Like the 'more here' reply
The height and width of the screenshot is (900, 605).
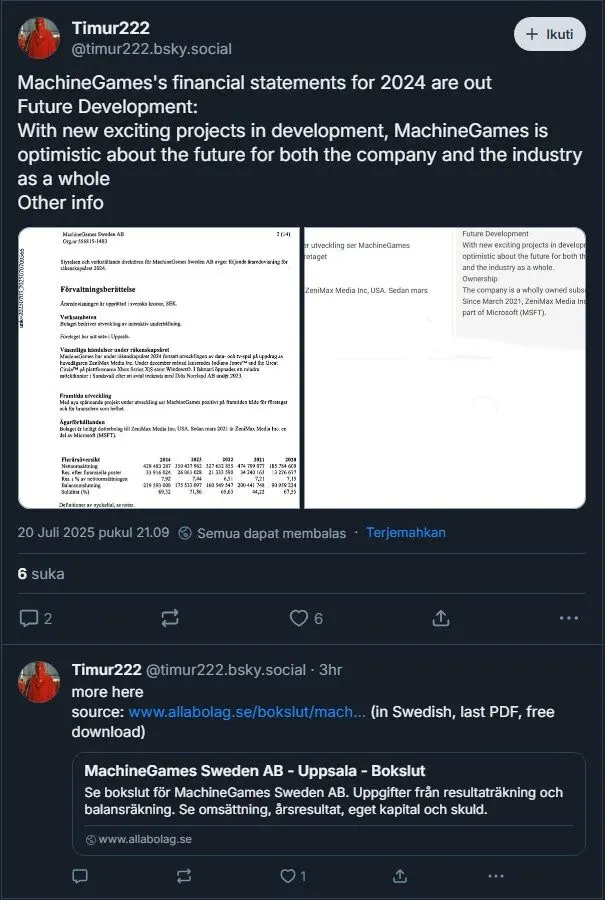[x=289, y=876]
